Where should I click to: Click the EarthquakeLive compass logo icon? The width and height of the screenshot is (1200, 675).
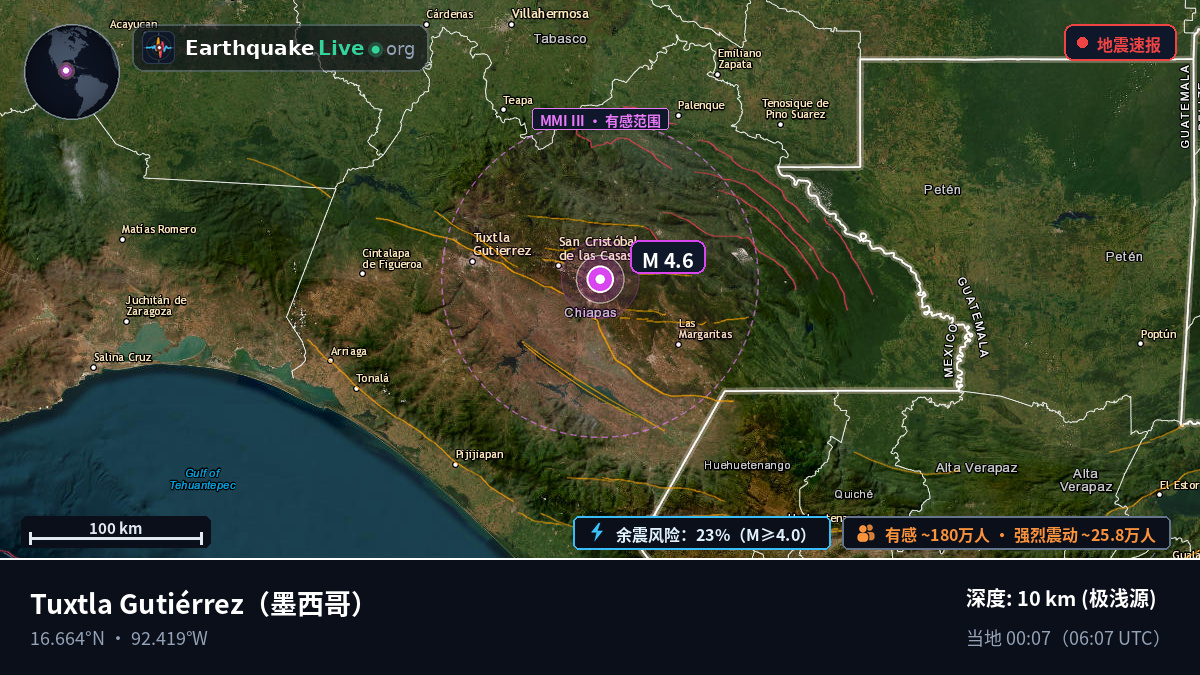pos(159,48)
